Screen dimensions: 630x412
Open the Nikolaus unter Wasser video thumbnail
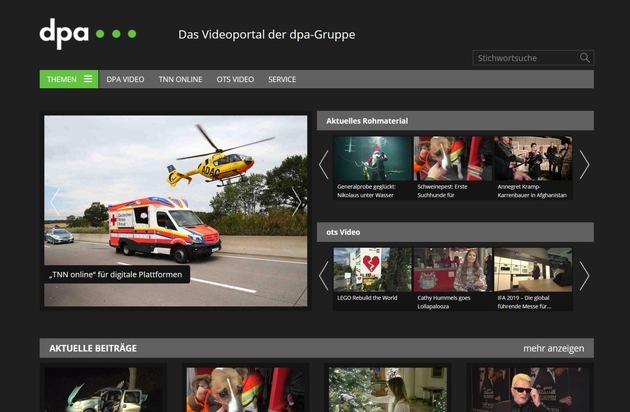coord(372,158)
